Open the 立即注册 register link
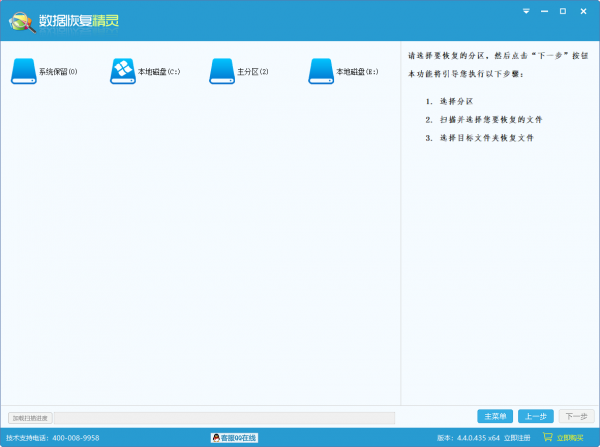 (x=518, y=438)
